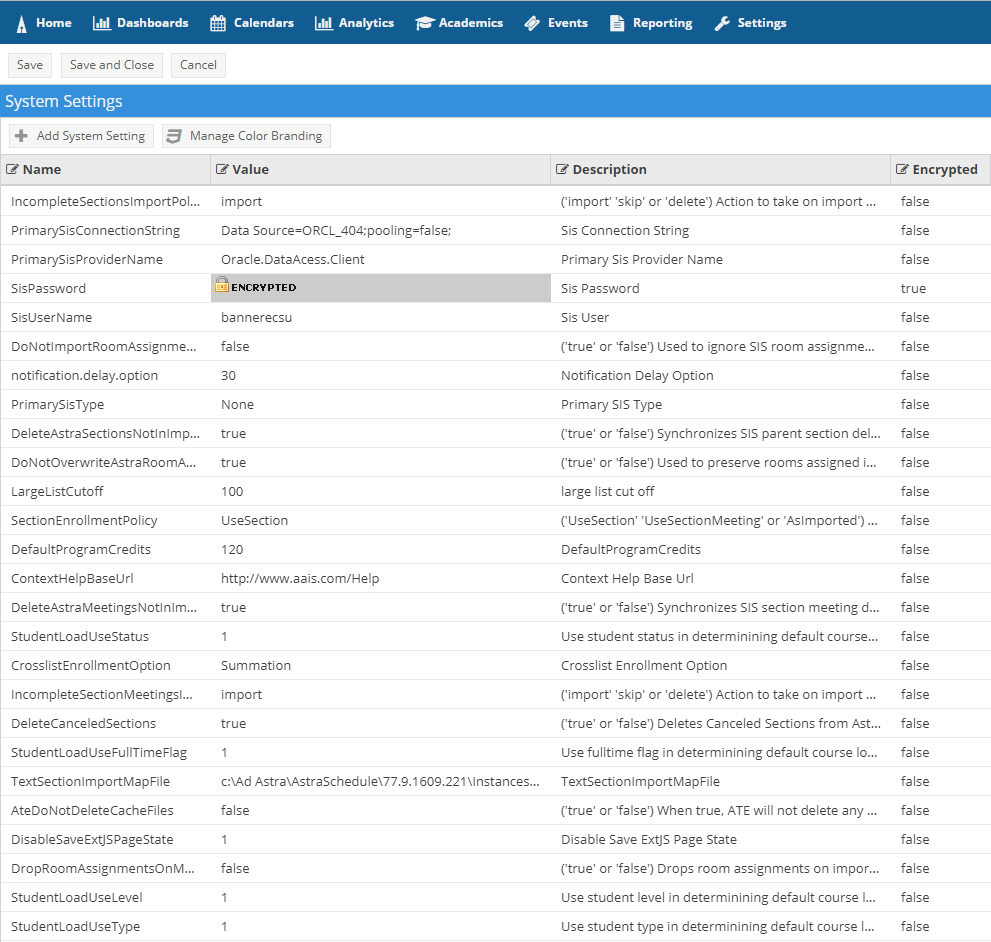Edit the LargeListCutoff value 100
The width and height of the screenshot is (991, 942).
coord(380,492)
